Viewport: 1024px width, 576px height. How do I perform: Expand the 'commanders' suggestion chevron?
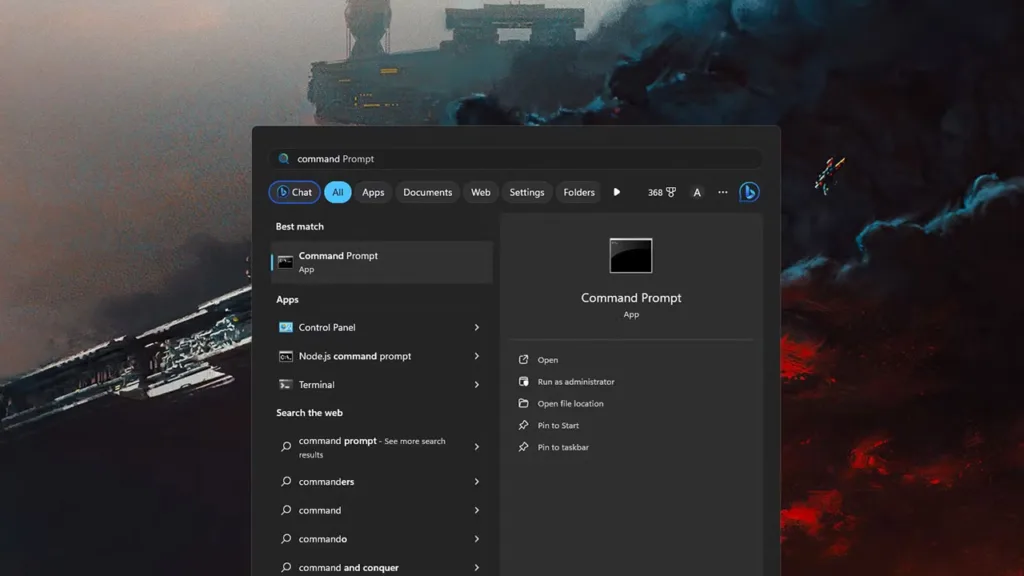(x=477, y=481)
